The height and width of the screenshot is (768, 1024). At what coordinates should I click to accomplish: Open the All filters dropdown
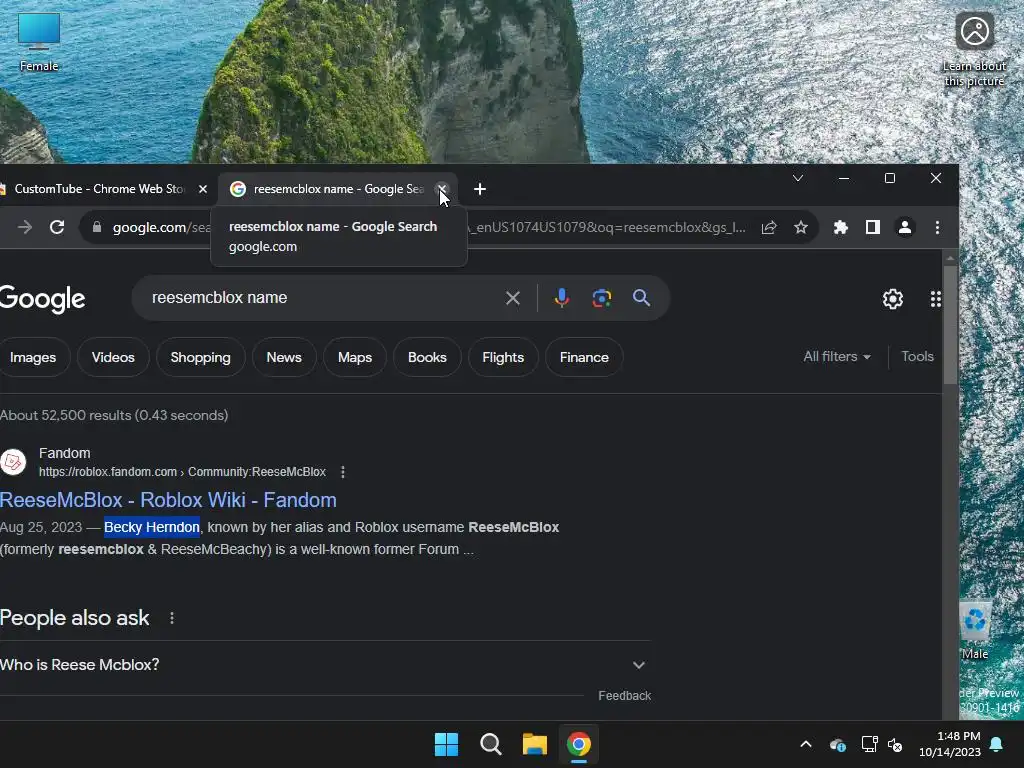point(837,357)
